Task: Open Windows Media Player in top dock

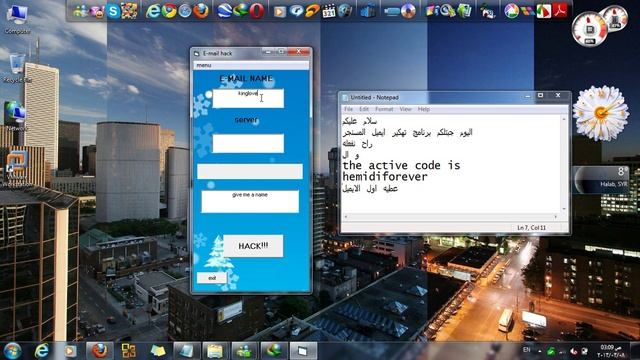Action: pyautogui.click(x=280, y=11)
